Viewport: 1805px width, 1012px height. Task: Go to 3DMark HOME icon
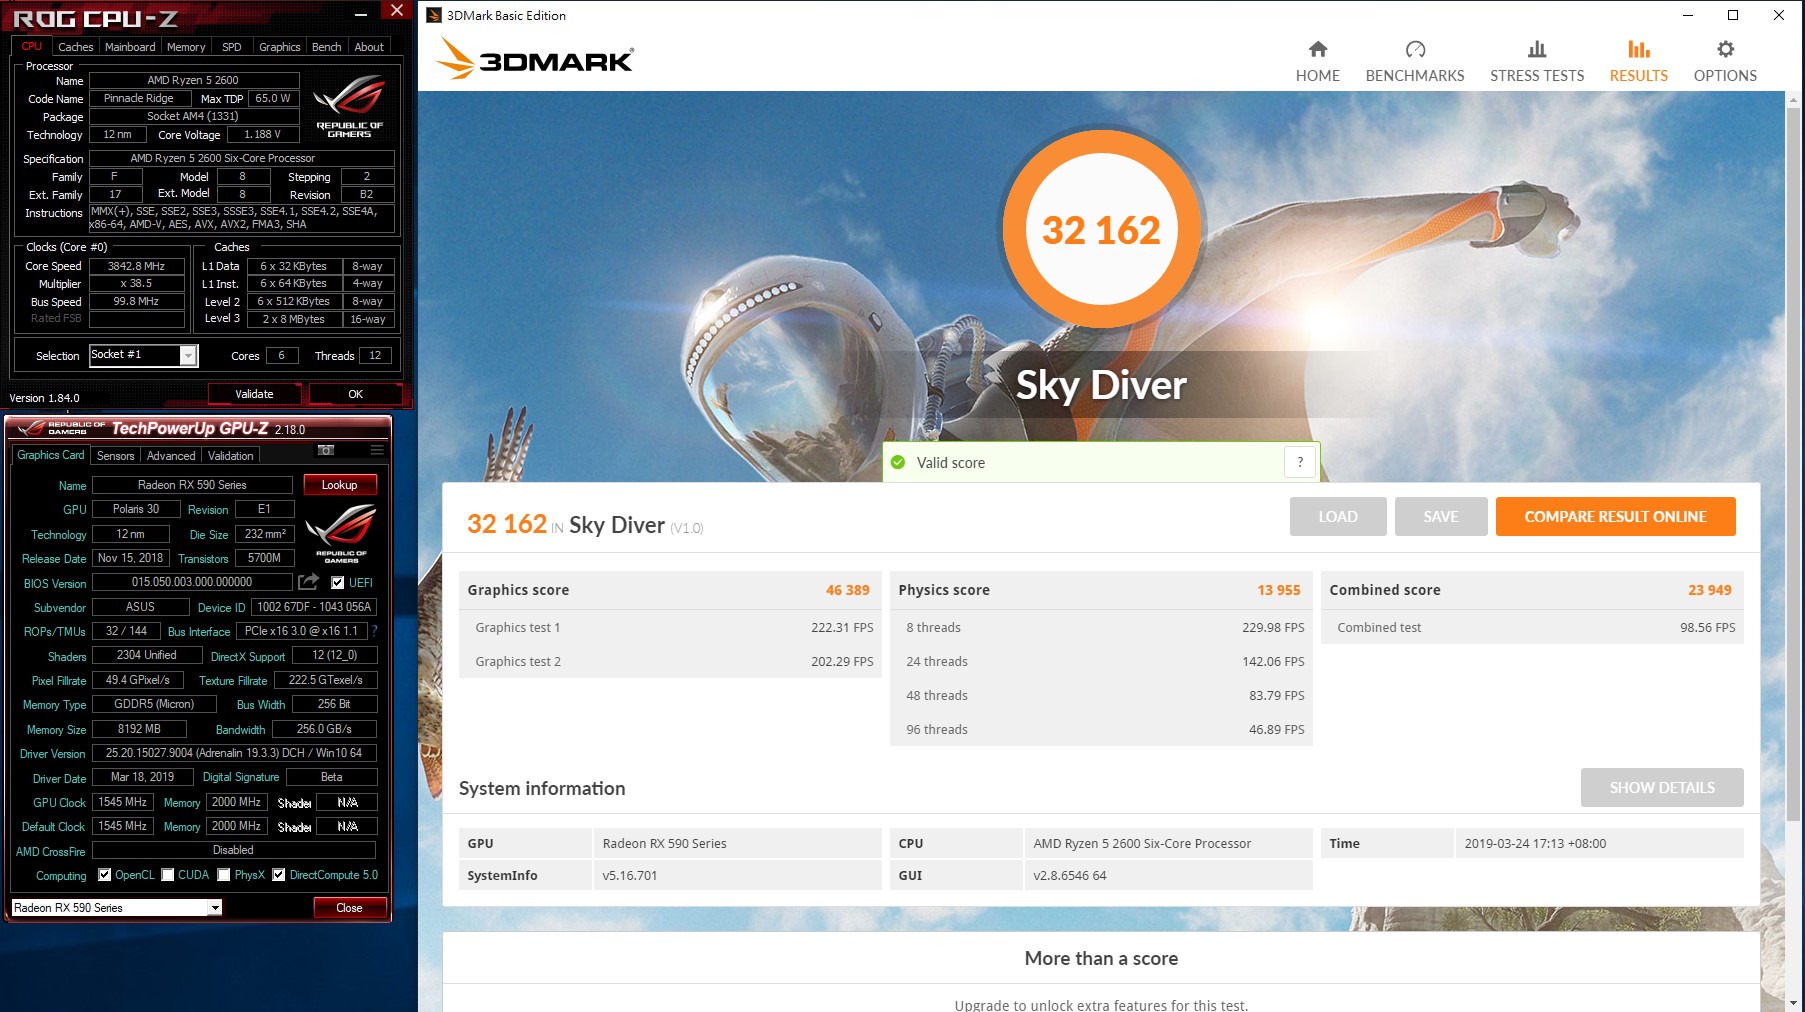[x=1317, y=49]
